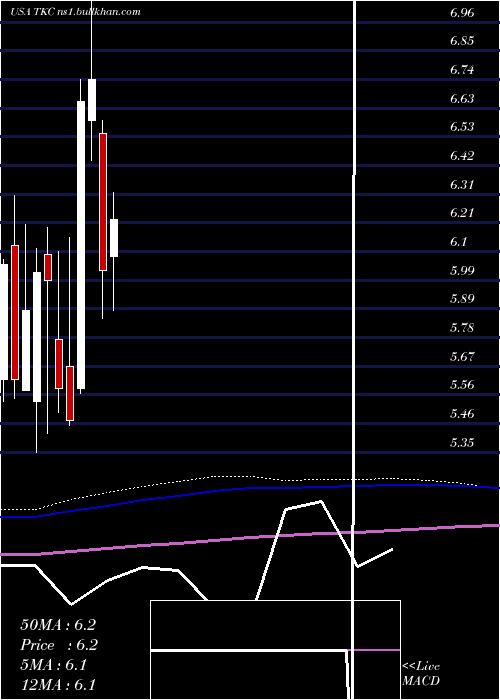The image size is (500, 700).
Task: Click the 5.46 price axis label
Action: (x=462, y=414)
